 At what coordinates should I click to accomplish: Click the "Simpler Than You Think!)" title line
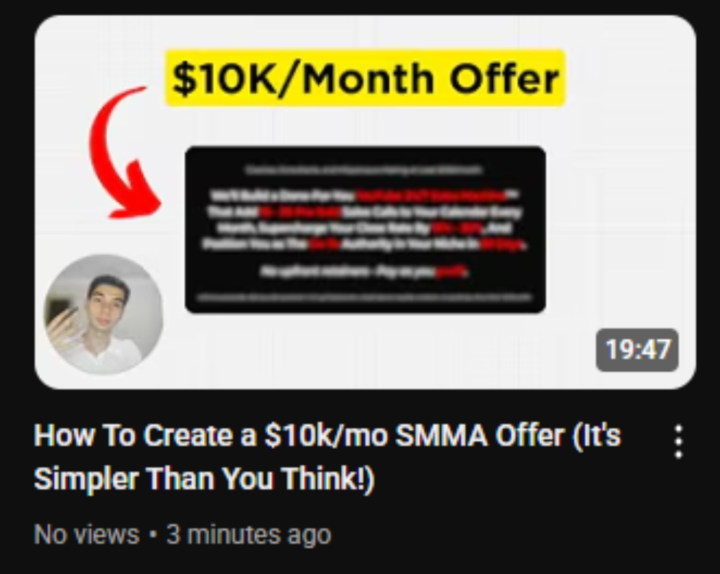coord(204,478)
